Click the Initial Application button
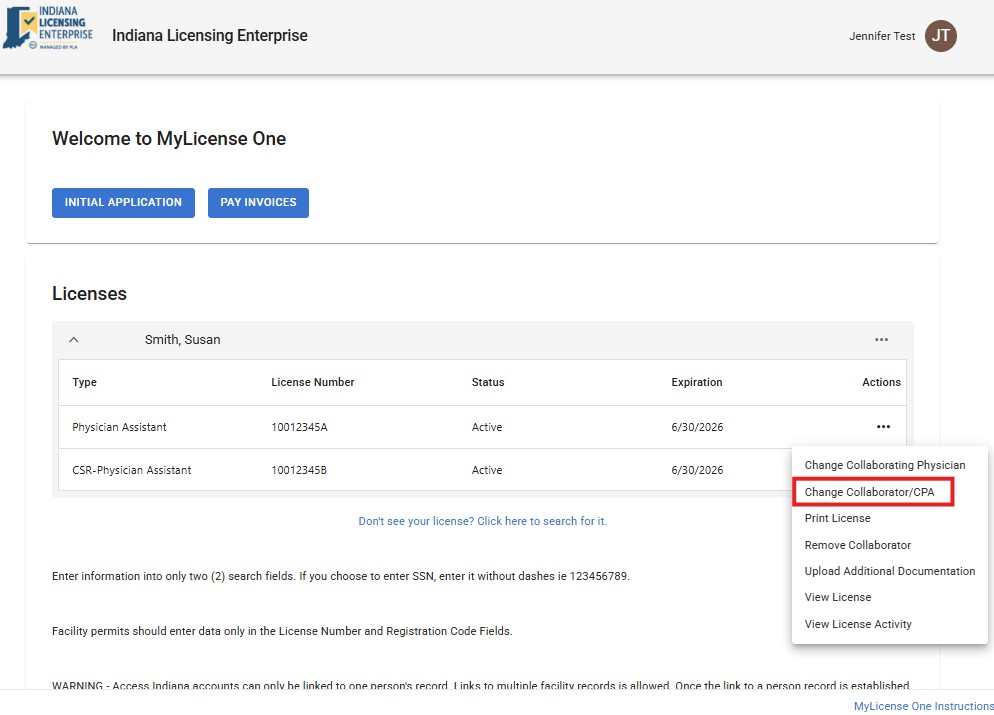This screenshot has height=715, width=994. [x=123, y=202]
